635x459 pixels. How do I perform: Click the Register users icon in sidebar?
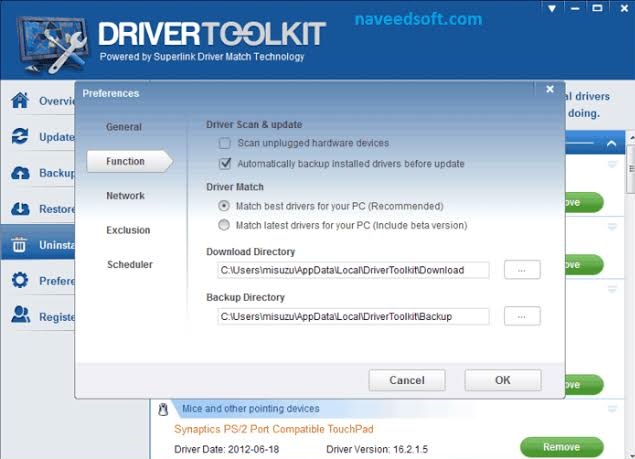point(20,315)
